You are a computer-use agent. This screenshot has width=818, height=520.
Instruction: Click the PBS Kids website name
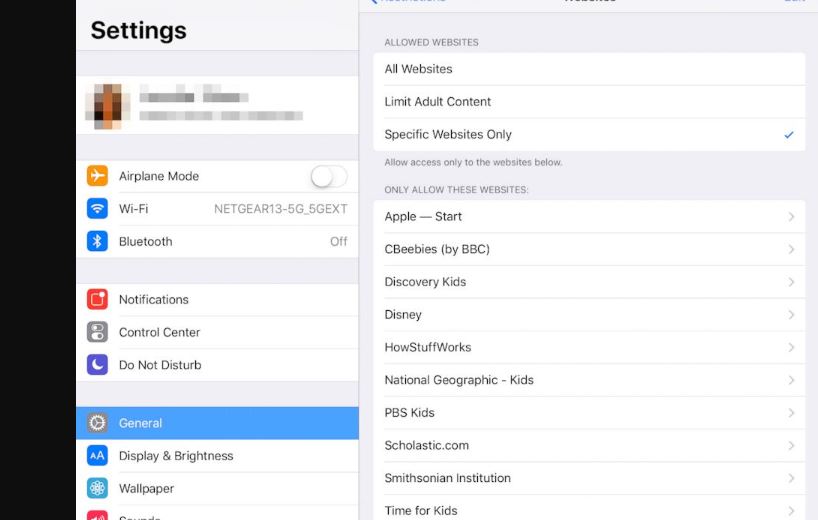click(410, 413)
